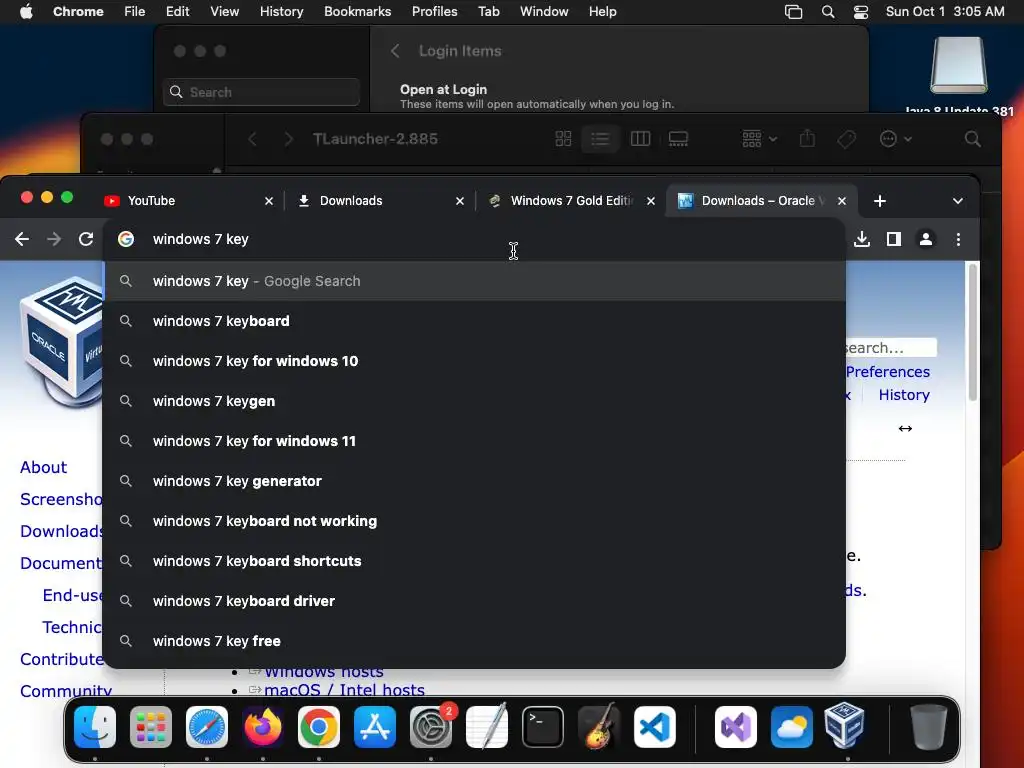Select the Downloads – Oracle tab
Screen dimensions: 1024x768
pos(762,201)
